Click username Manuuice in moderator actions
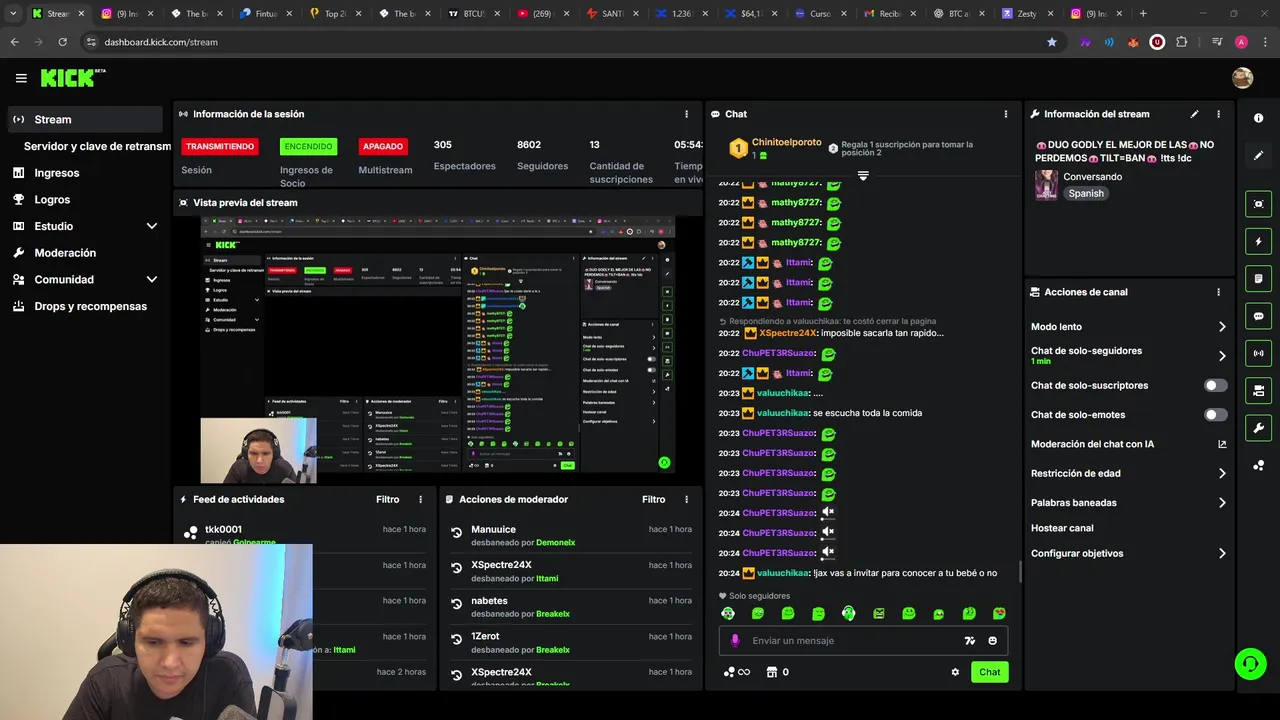Screen dimensions: 1280x720 pyautogui.click(x=493, y=529)
